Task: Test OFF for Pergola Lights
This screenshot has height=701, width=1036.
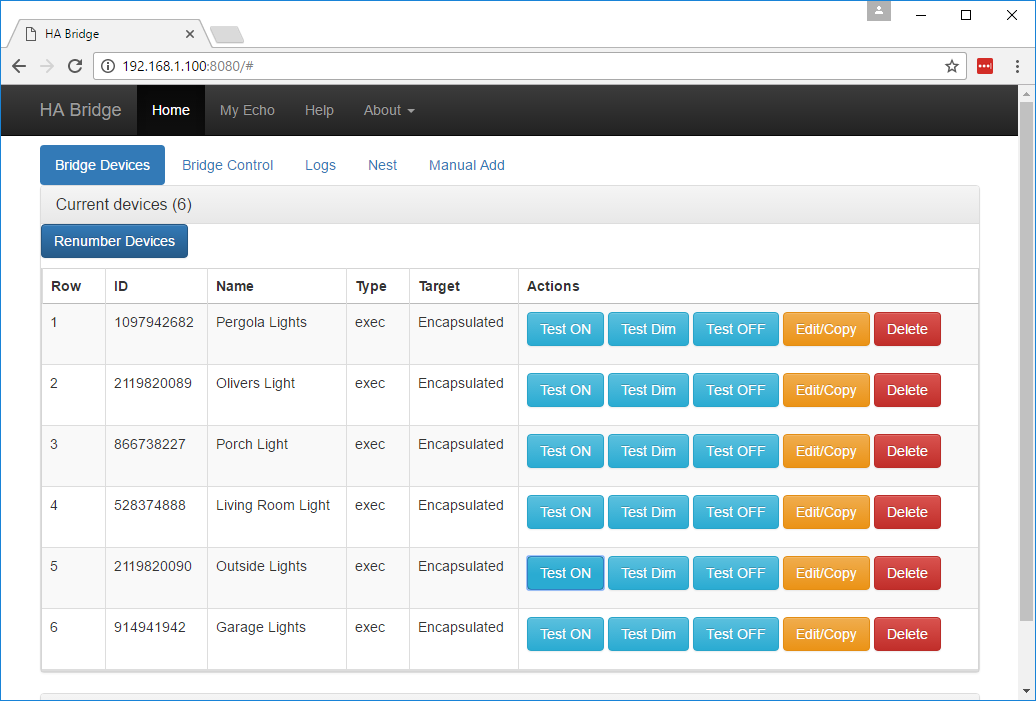Action: [735, 329]
